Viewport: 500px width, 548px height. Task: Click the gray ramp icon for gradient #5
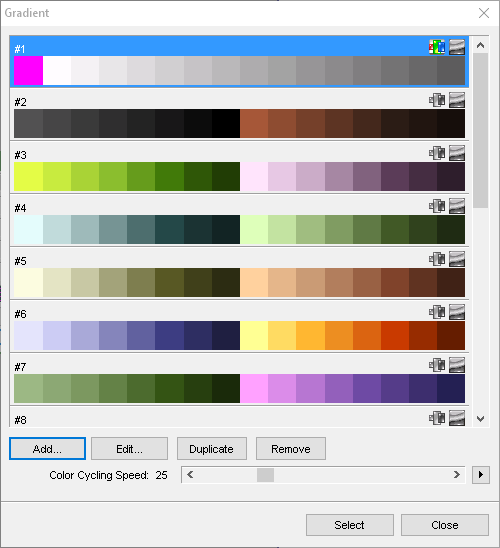coord(457,259)
